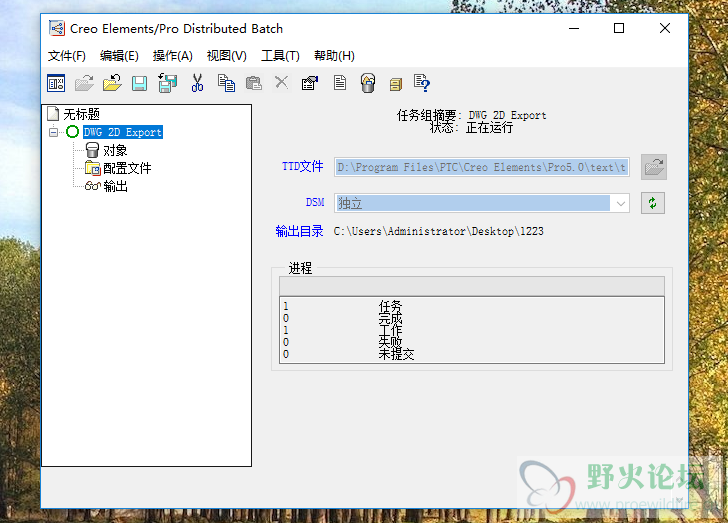The image size is (728, 523).
Task: Open the 编辑(E) menu
Action: 119,56
